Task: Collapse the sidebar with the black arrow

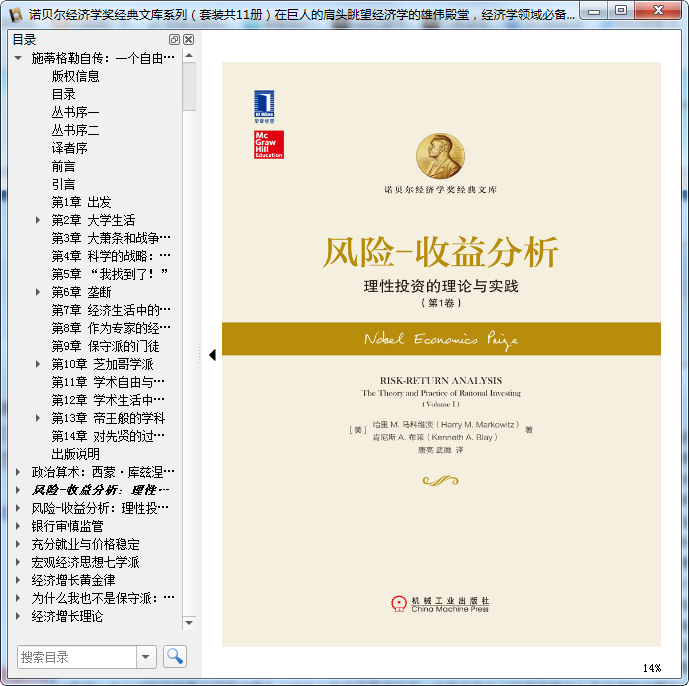Action: [x=213, y=355]
